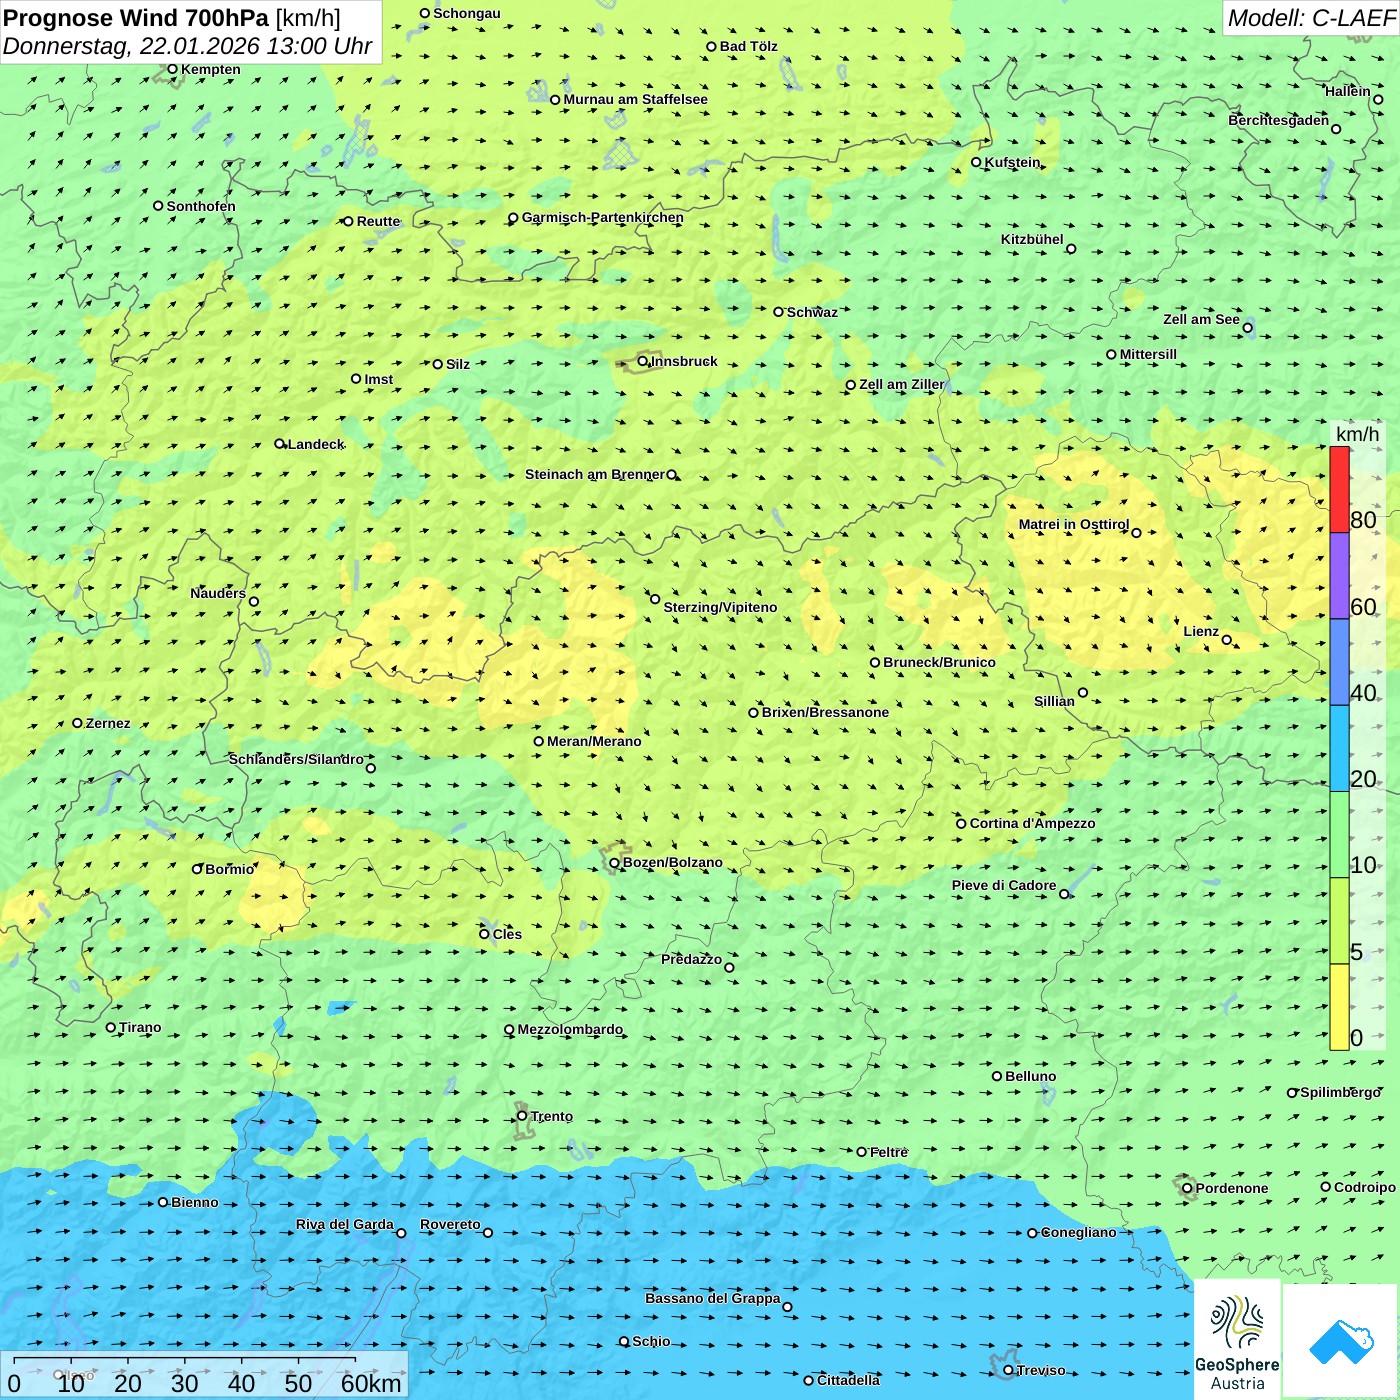
Task: Click the purple 60 km/h legend color
Action: click(1339, 576)
